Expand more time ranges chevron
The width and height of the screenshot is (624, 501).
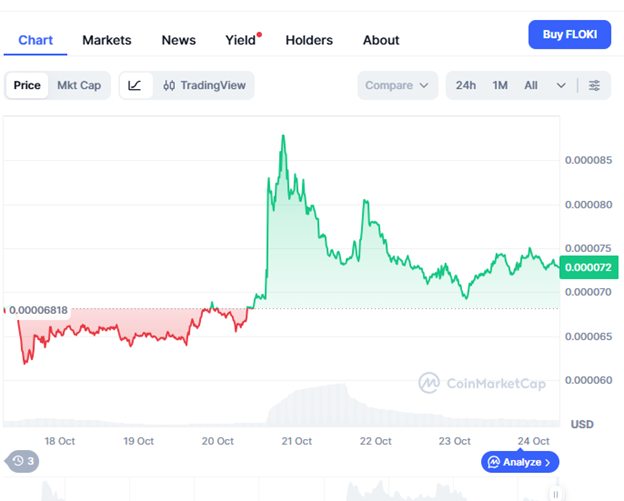561,86
